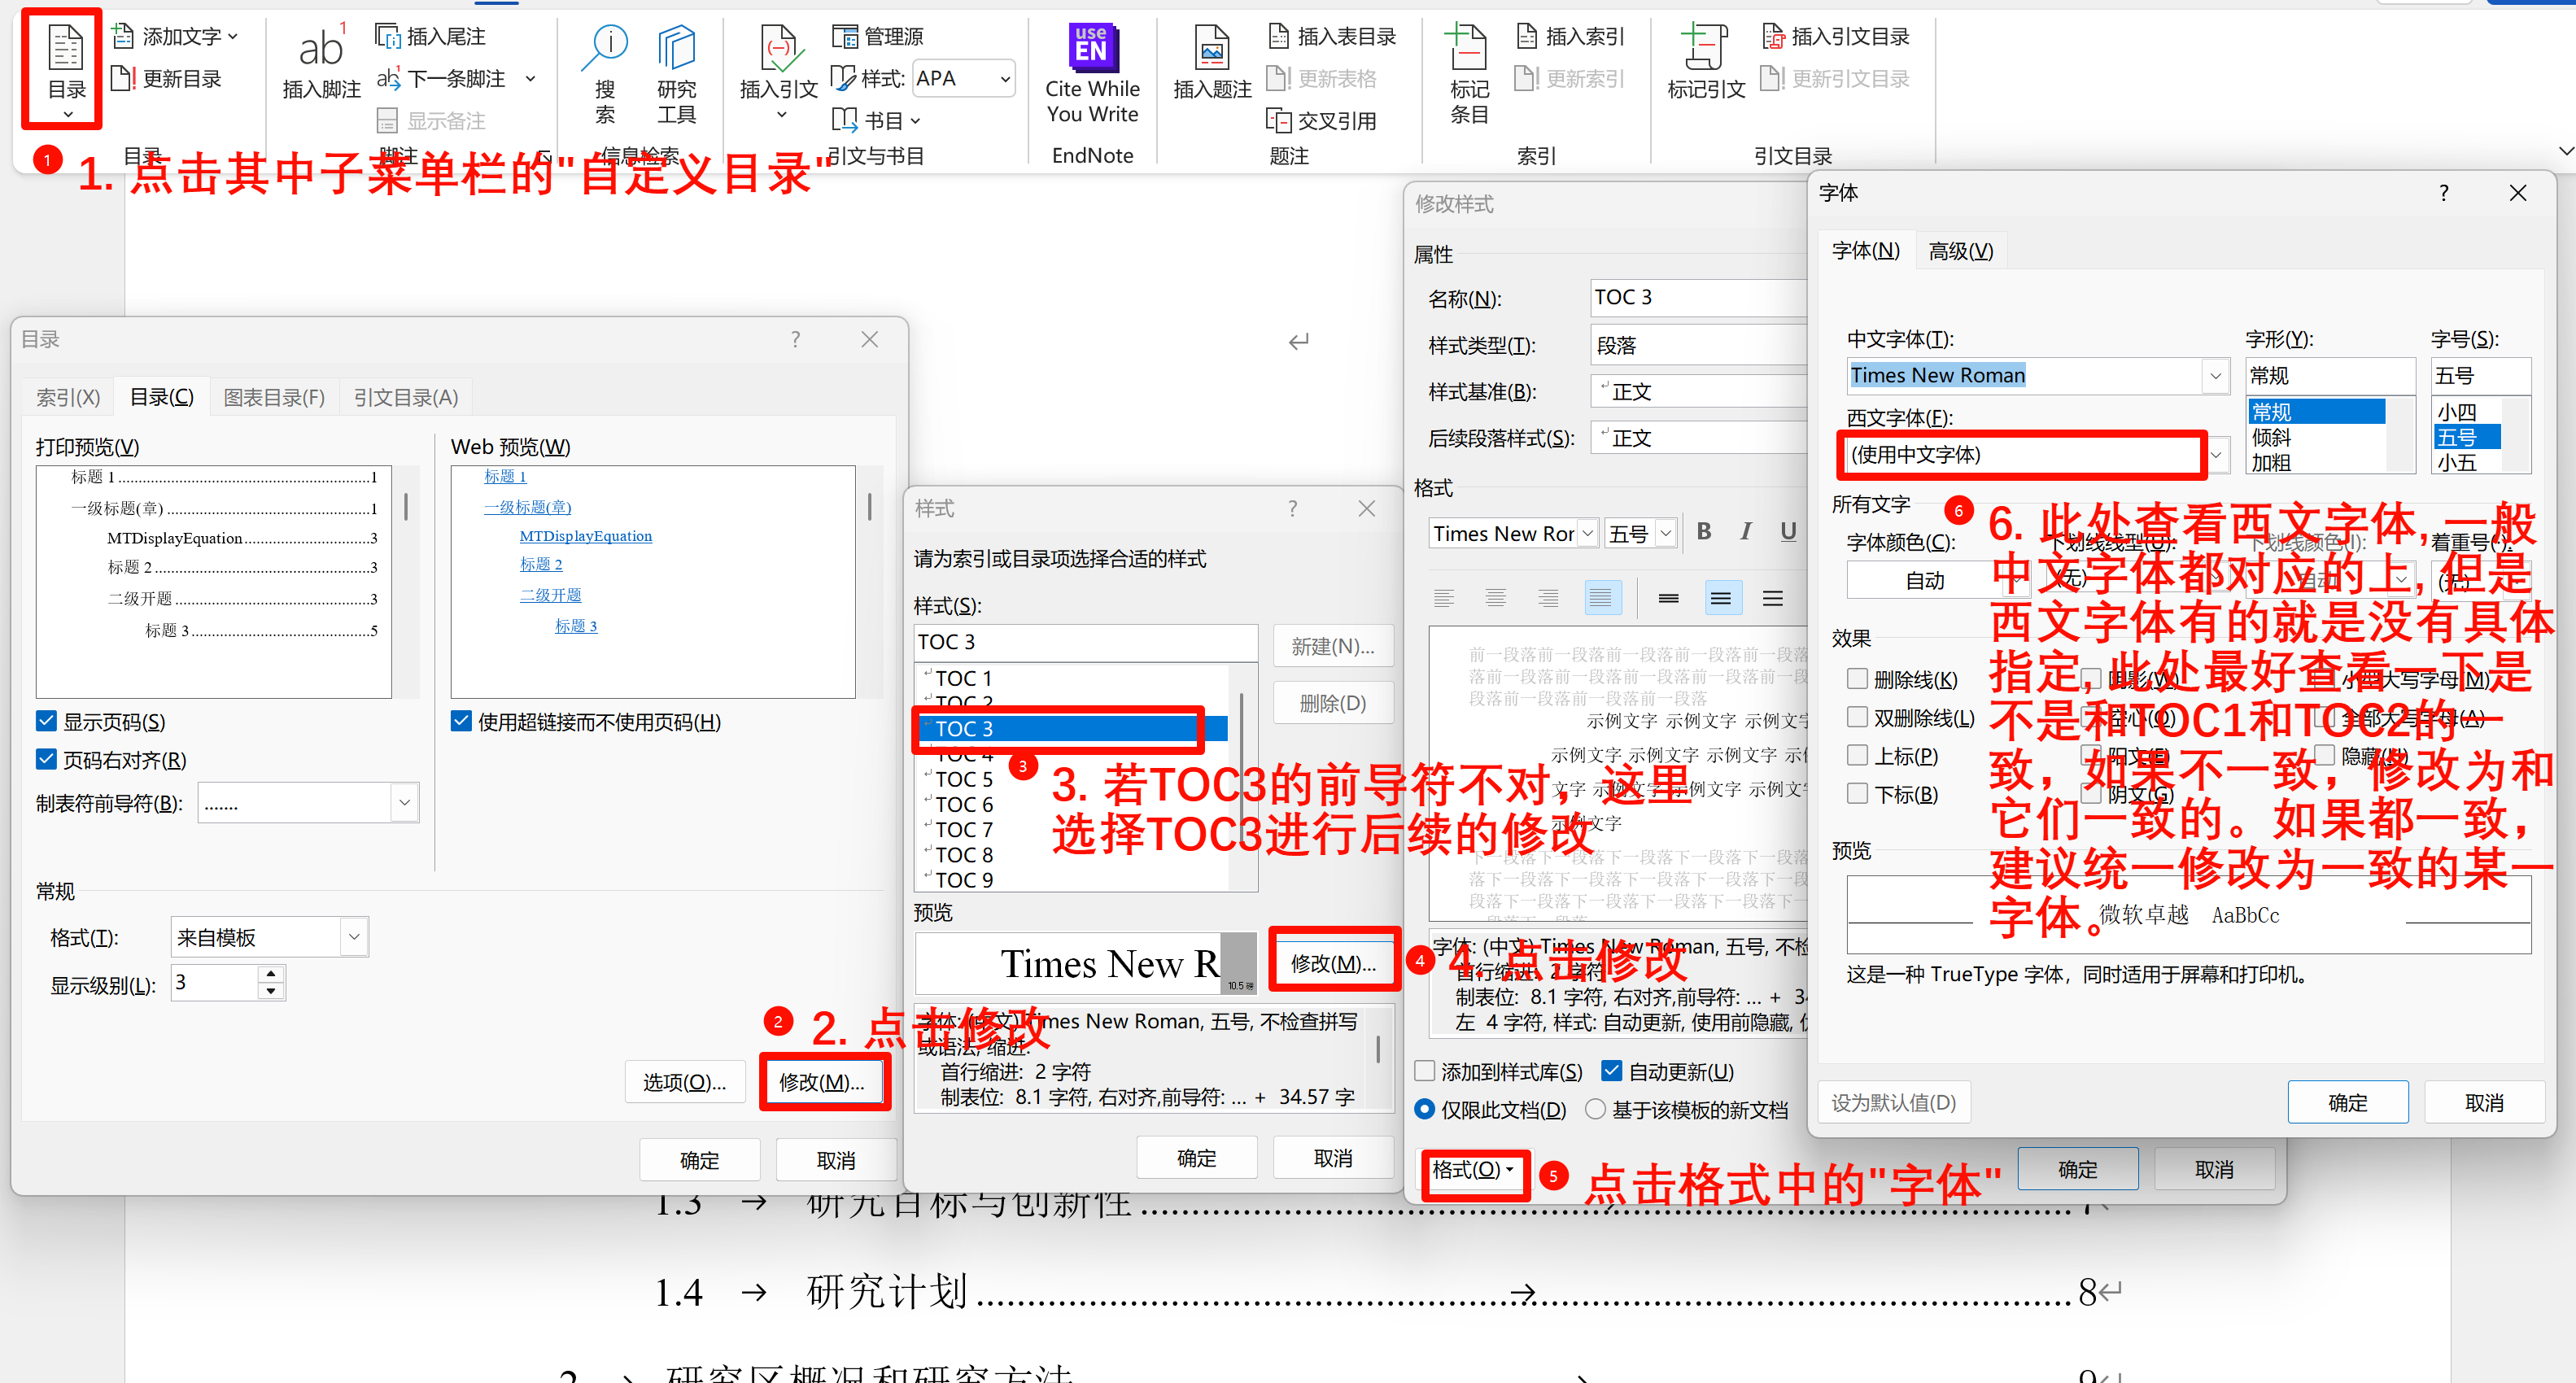
Task: Uncheck the 显示页码 checkbox
Action: tap(47, 721)
